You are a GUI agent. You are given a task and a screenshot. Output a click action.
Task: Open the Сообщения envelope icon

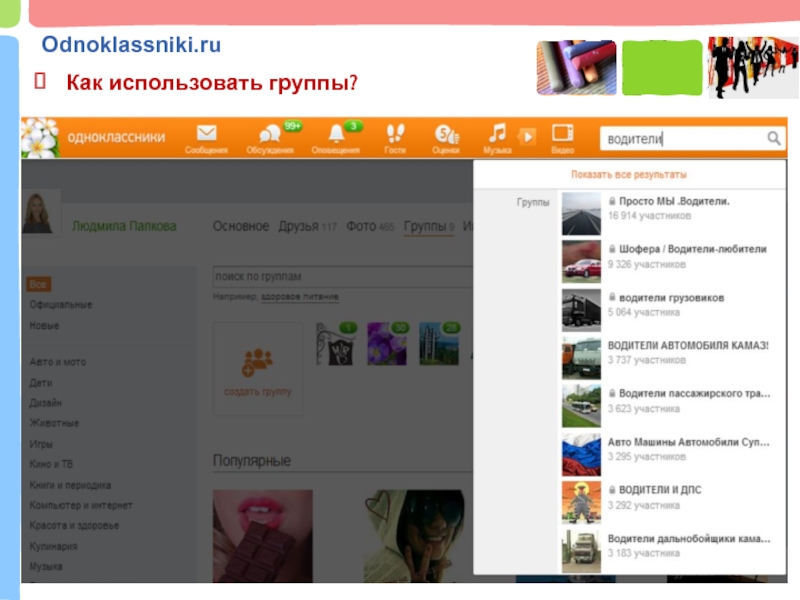coord(207,134)
